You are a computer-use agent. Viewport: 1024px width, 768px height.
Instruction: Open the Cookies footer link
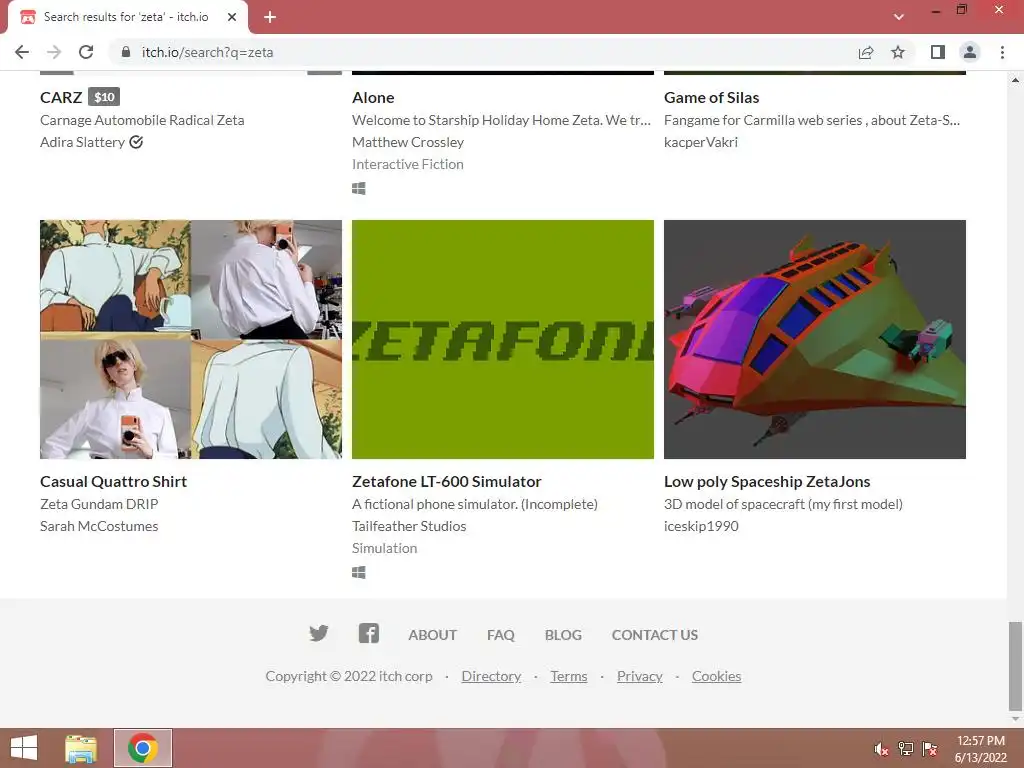coord(716,676)
